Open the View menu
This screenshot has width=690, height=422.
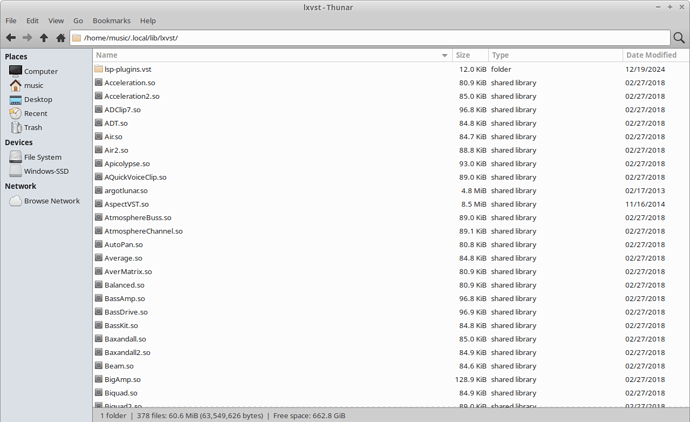(56, 20)
